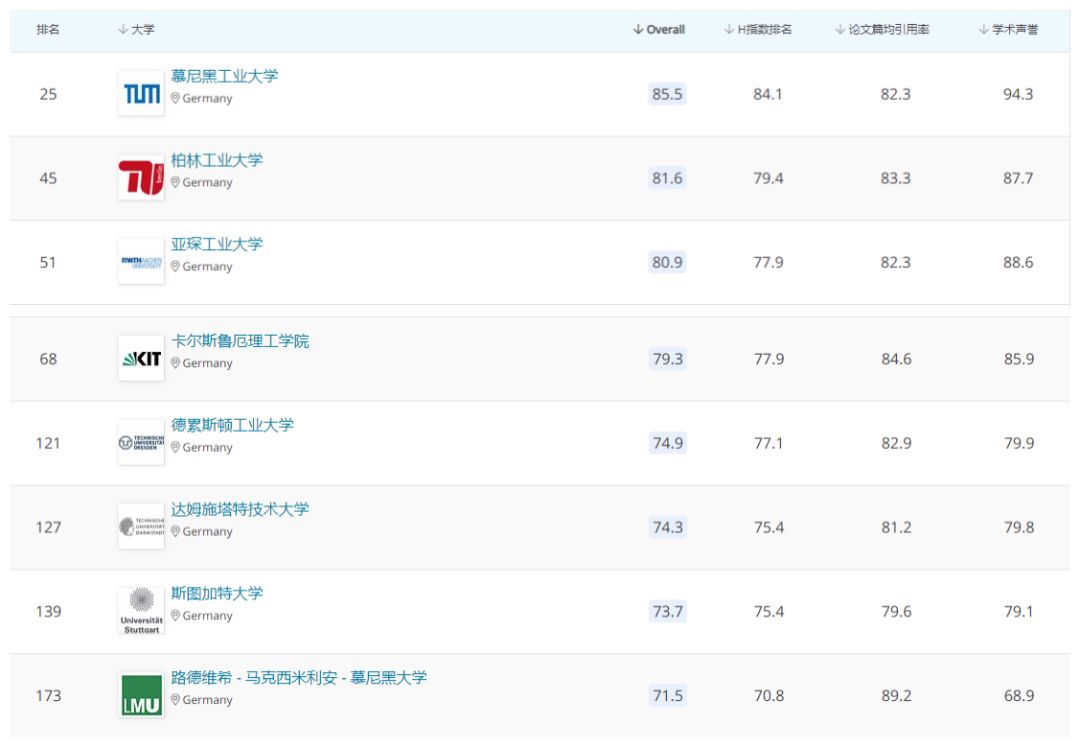Sort the table by 论文篇均引用率 column
This screenshot has width=1080, height=747.
coord(882,29)
